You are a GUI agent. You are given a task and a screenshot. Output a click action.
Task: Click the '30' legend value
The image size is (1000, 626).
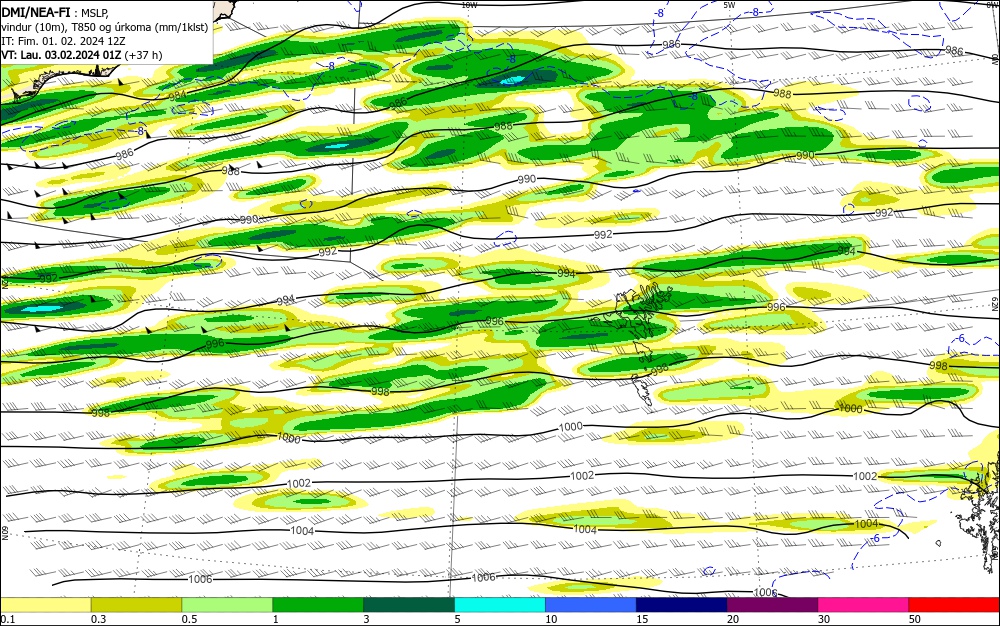824,619
